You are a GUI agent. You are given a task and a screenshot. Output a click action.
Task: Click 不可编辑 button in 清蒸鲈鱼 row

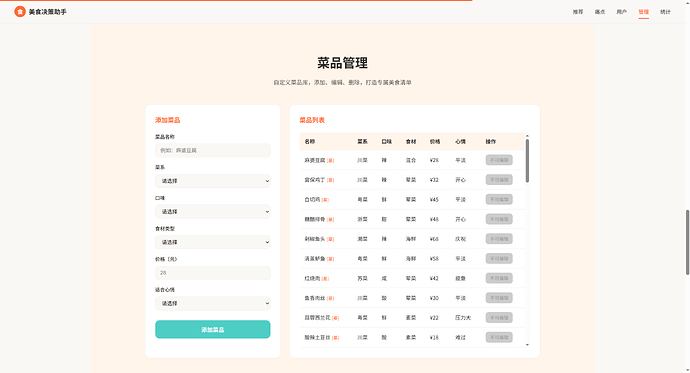[499, 259]
